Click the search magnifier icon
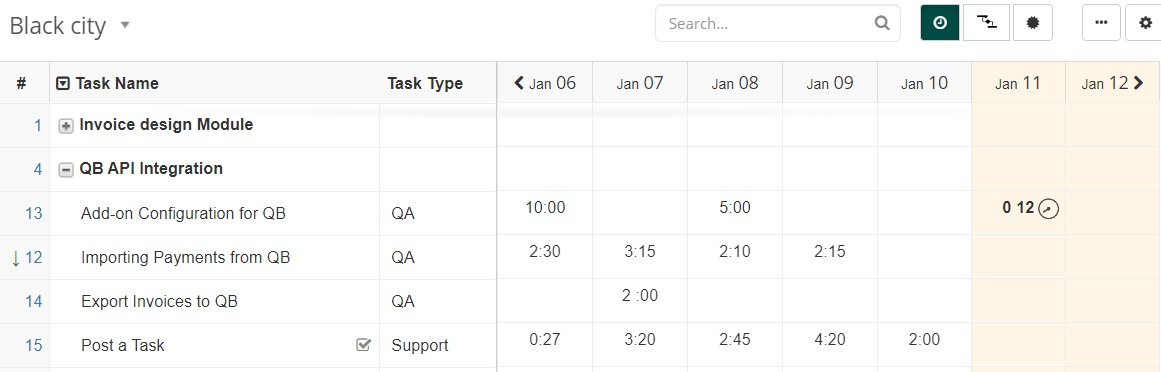1161x372 pixels. (x=881, y=23)
